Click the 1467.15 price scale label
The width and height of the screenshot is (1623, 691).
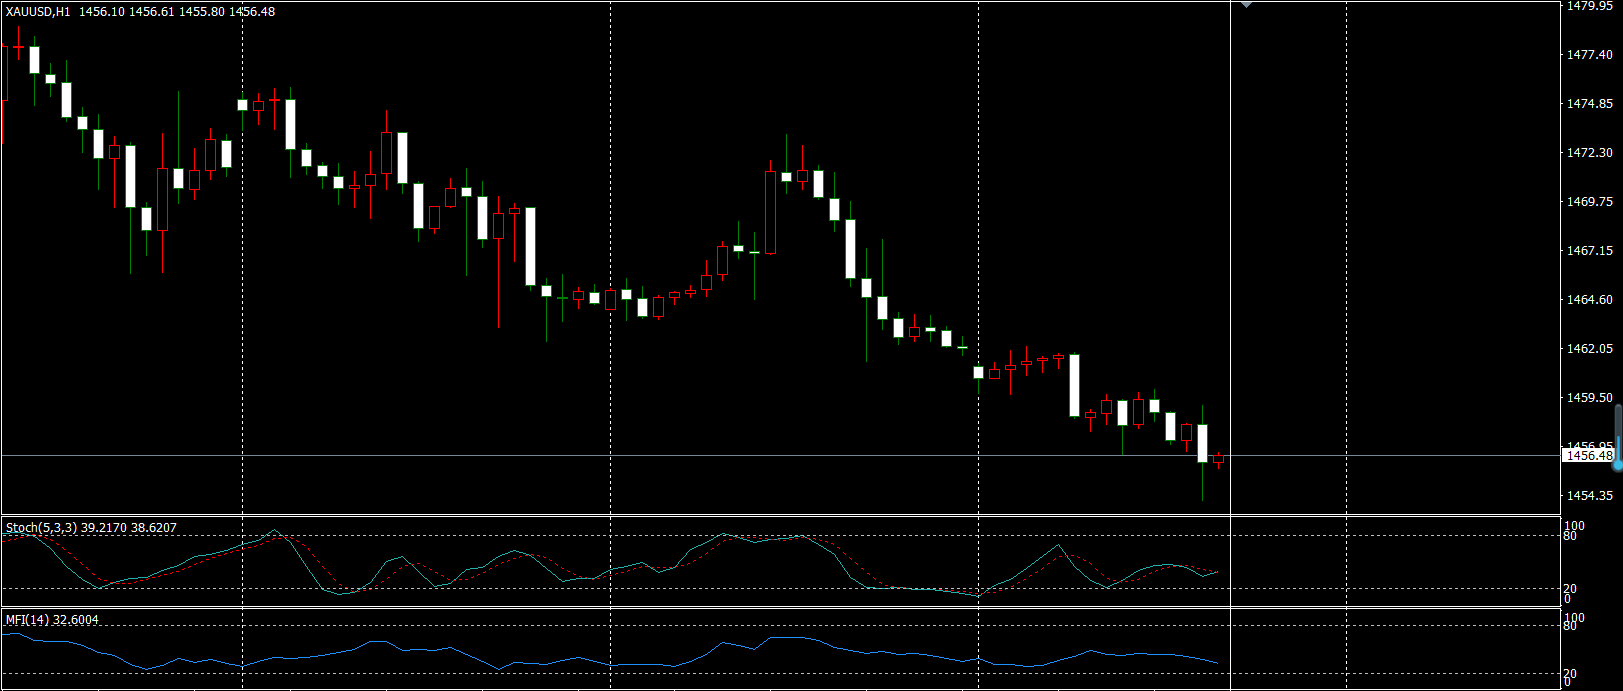pyautogui.click(x=1589, y=251)
